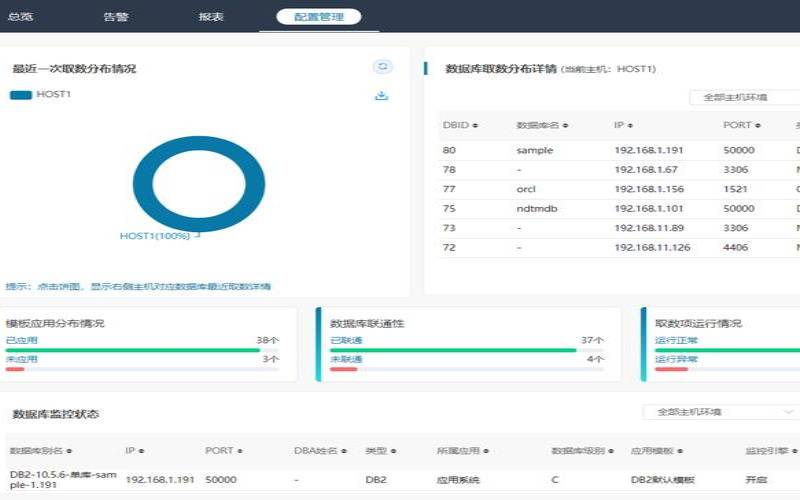Screen dimensions: 800x500
Task: Click the red 未联通 progress bar
Action: (x=343, y=369)
